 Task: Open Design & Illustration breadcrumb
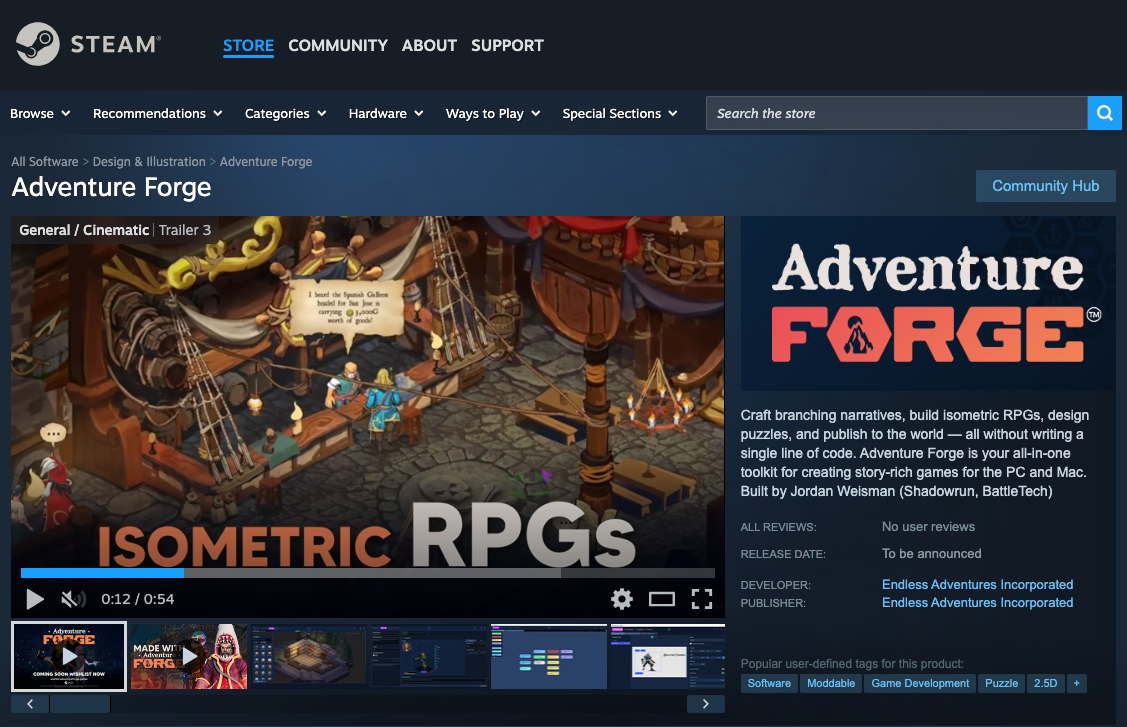coord(149,162)
